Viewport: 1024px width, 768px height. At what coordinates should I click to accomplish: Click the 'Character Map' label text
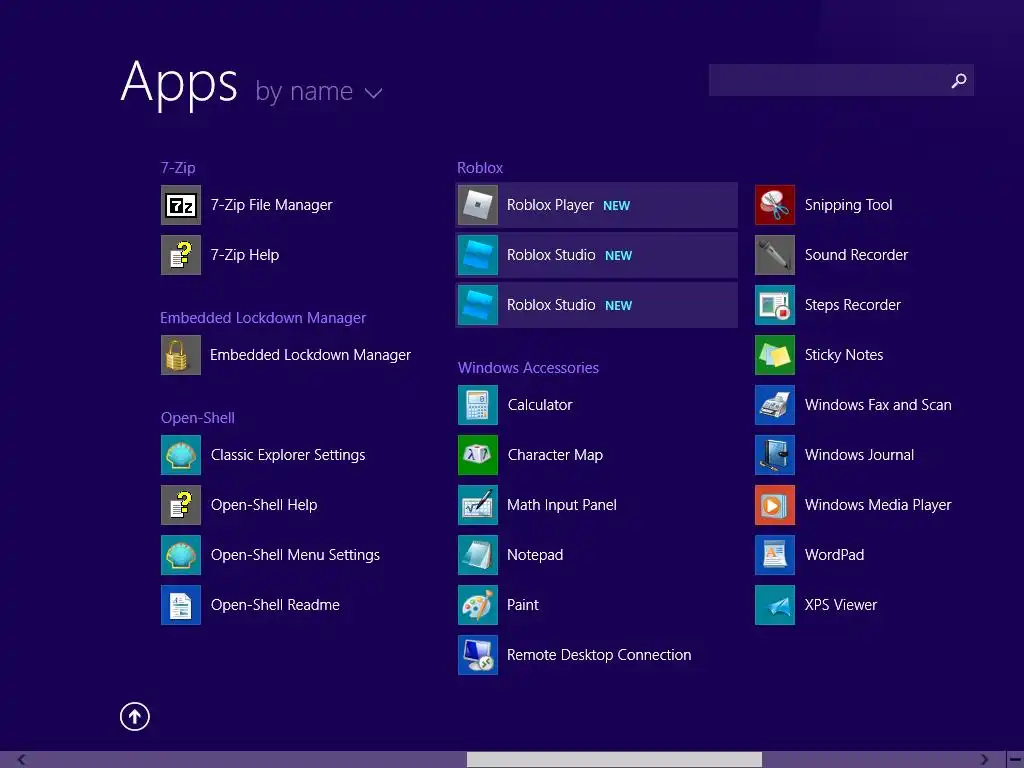point(555,455)
